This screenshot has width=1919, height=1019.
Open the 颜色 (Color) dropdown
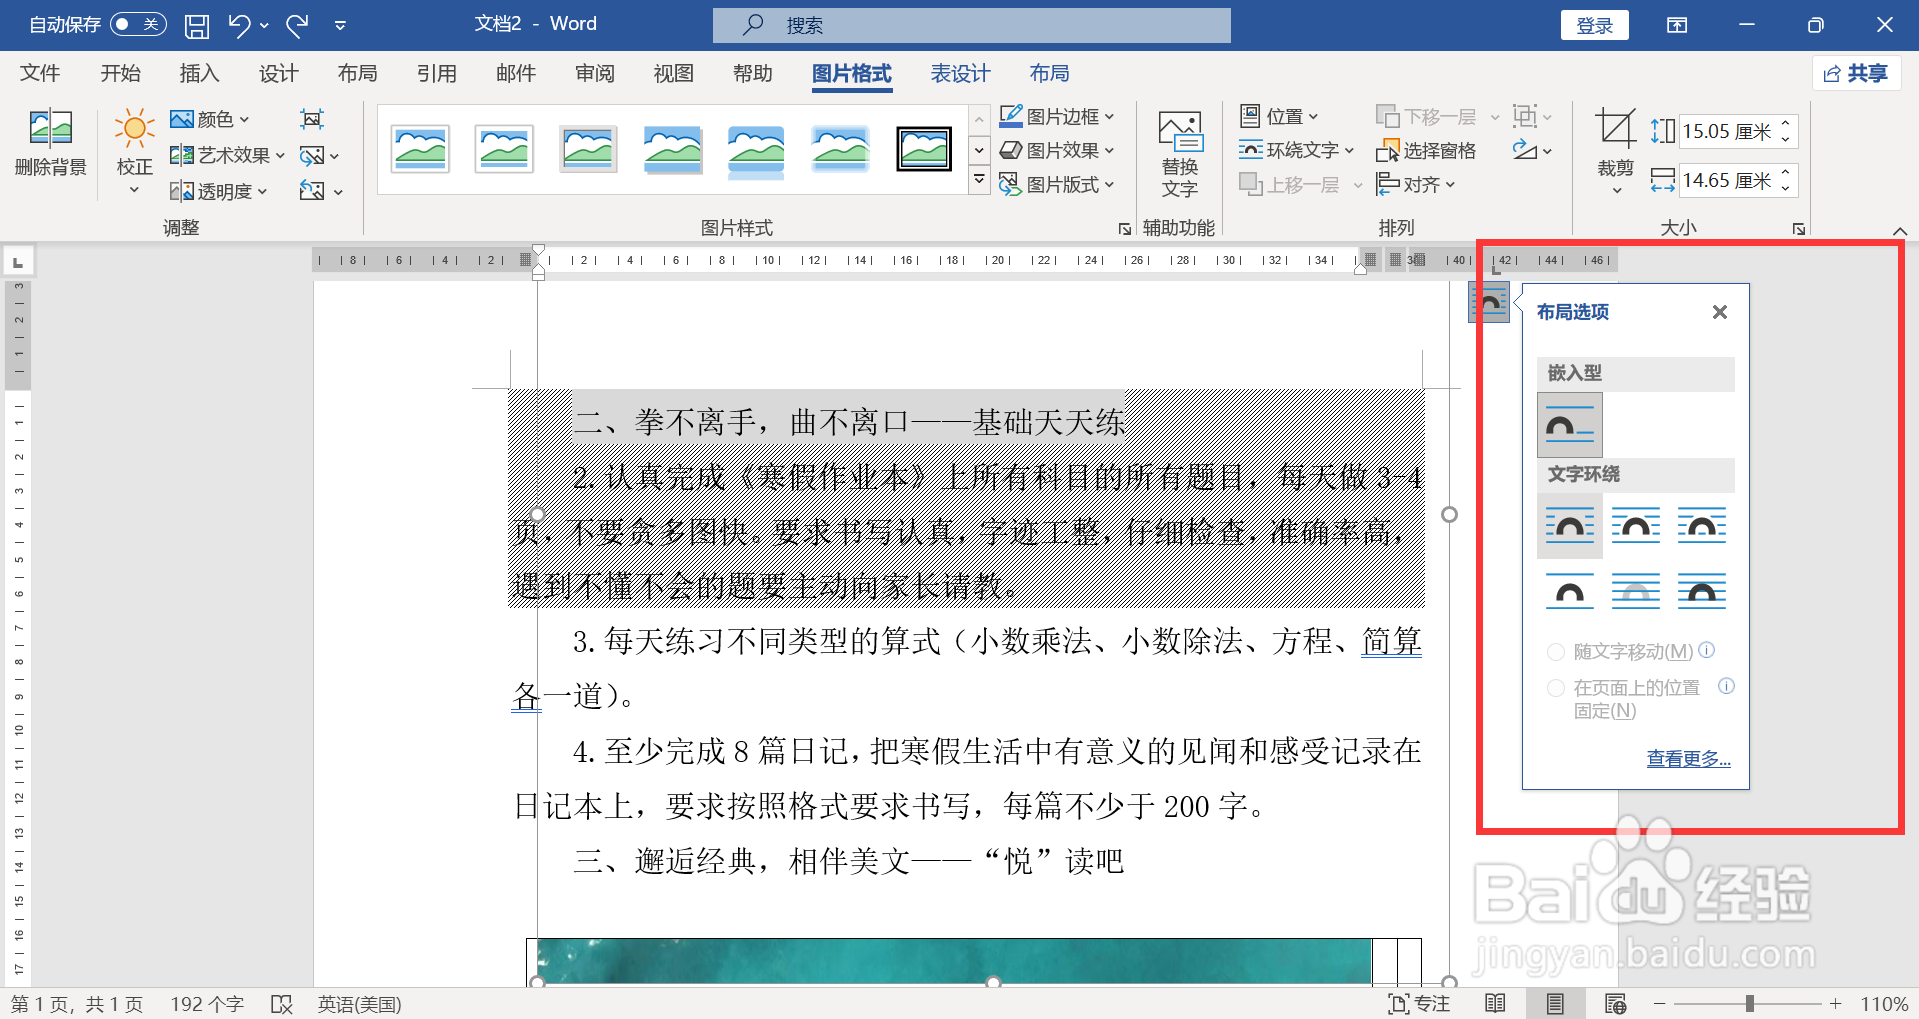(x=211, y=118)
